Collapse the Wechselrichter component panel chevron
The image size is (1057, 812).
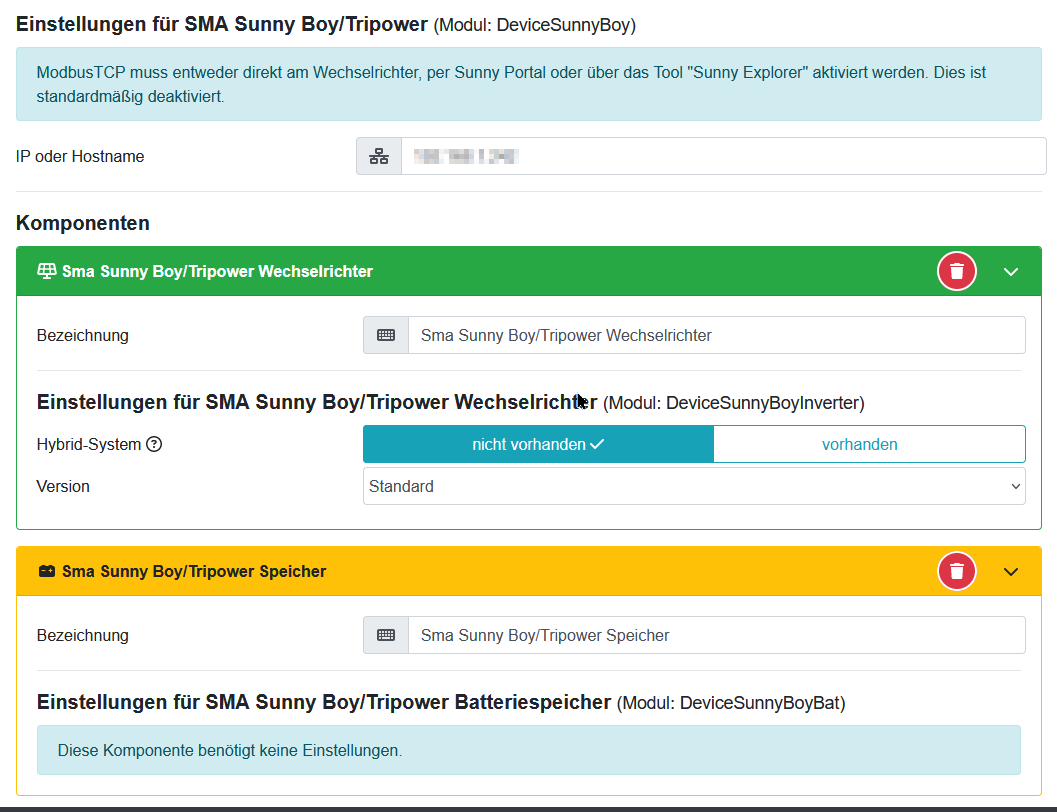(1010, 272)
